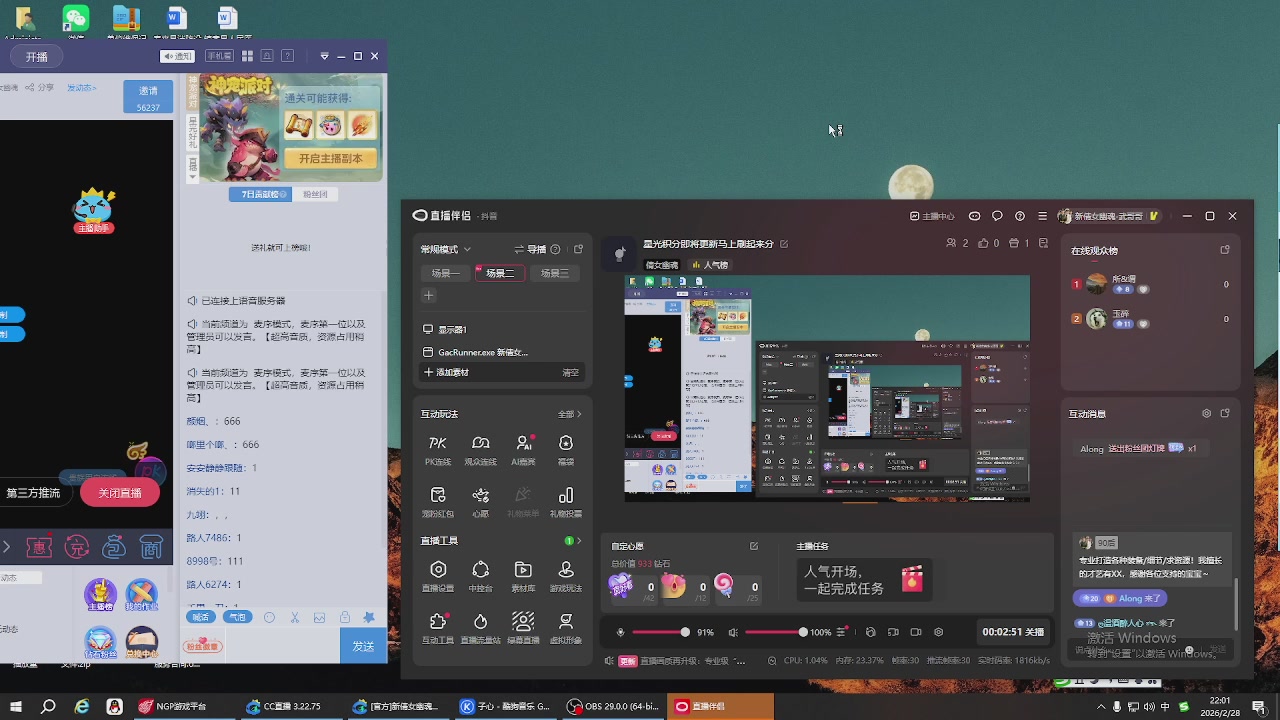This screenshot has width=1280, height=720.
Task: Expand 互动玩法 with the 全部 arrow
Action: (x=570, y=414)
